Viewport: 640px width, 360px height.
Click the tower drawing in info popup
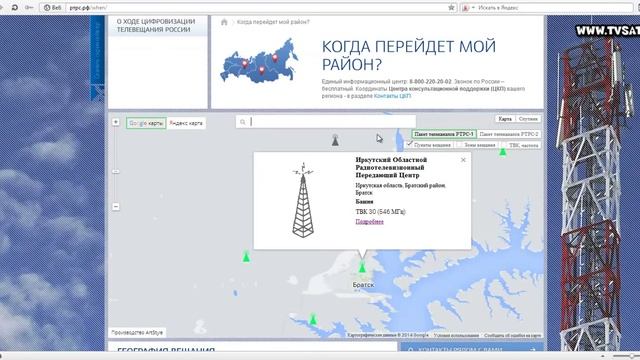pos(303,200)
